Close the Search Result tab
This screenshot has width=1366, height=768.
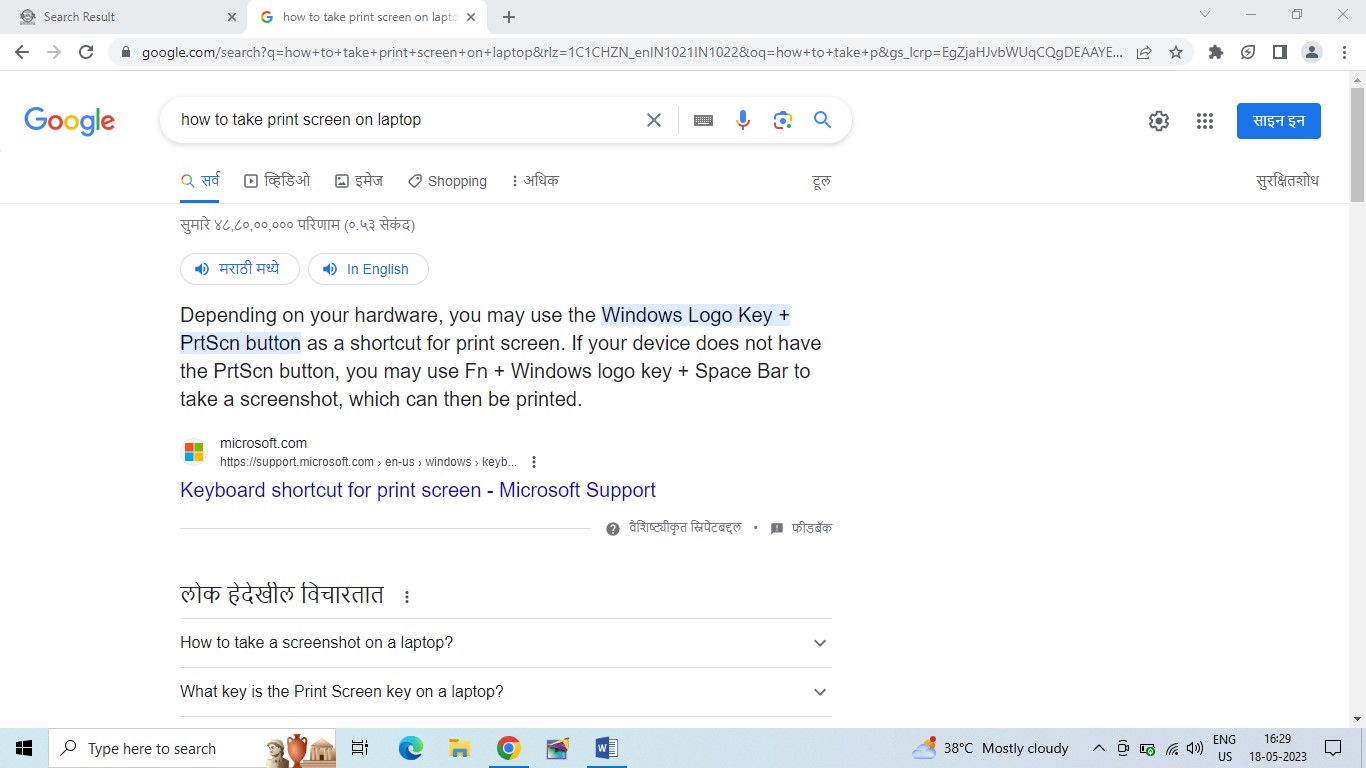(x=232, y=17)
